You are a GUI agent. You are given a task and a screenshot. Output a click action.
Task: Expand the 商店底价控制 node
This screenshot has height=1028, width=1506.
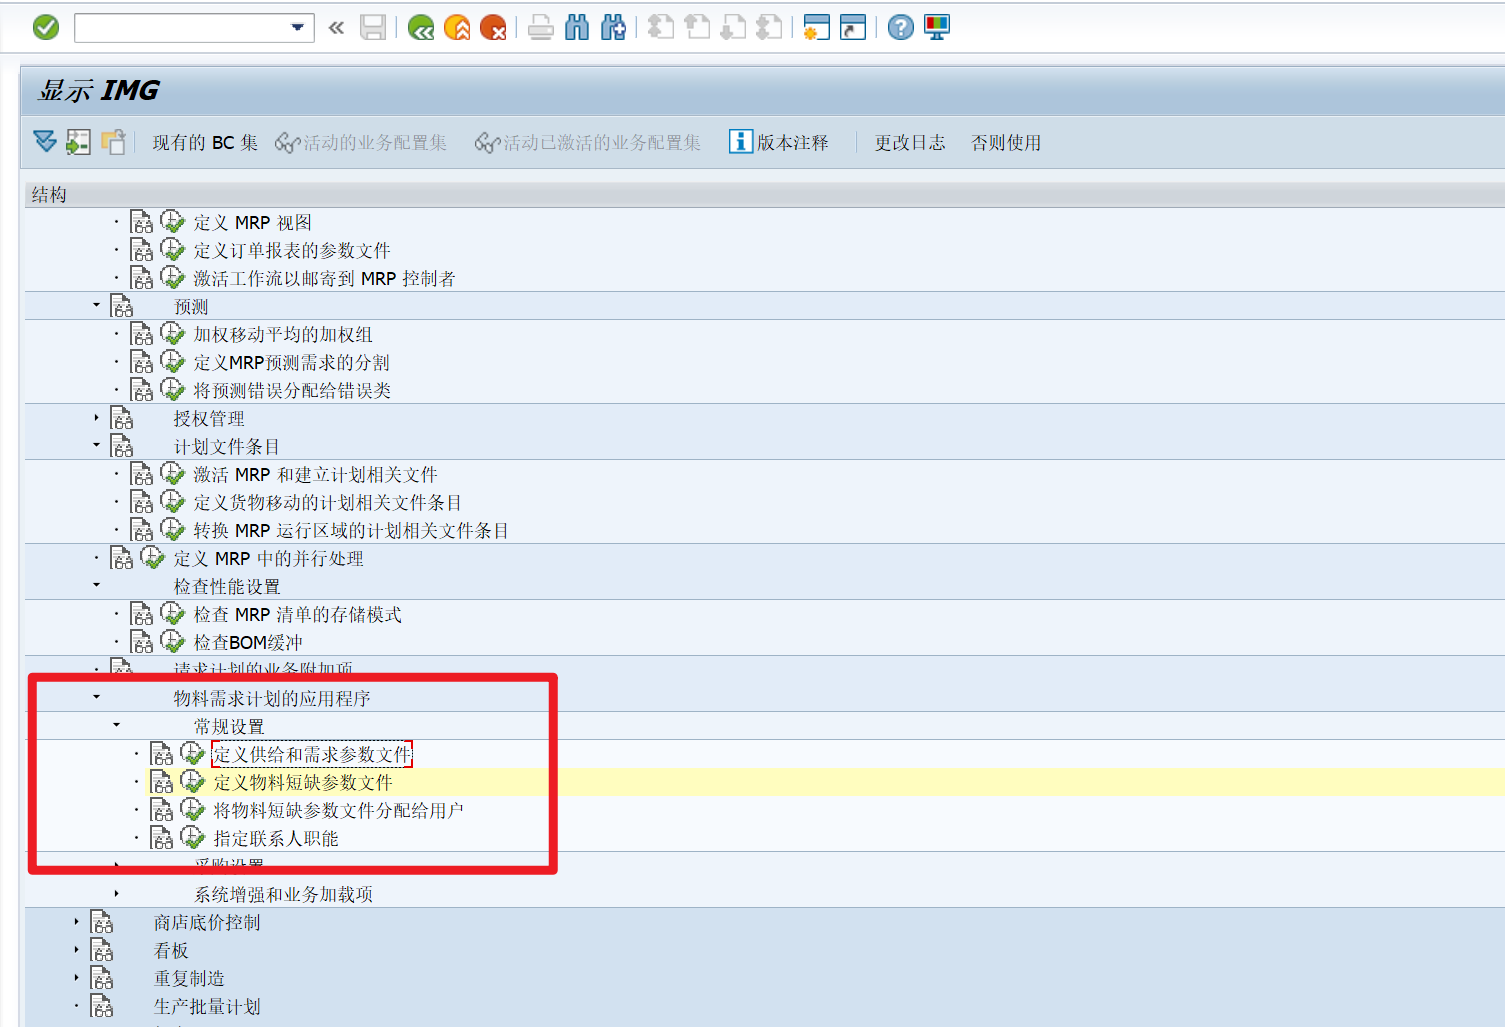coord(76,922)
